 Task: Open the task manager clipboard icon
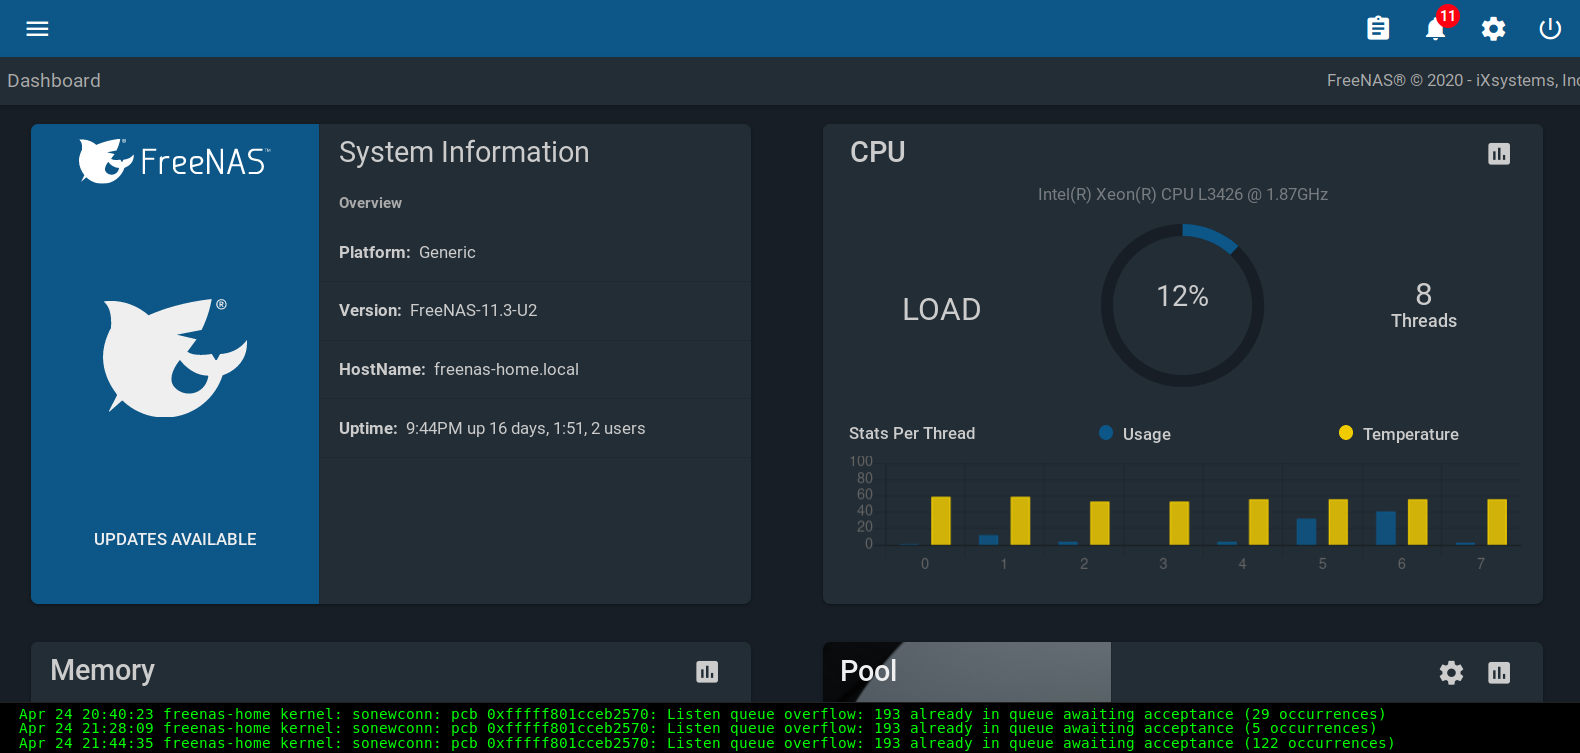tap(1378, 29)
